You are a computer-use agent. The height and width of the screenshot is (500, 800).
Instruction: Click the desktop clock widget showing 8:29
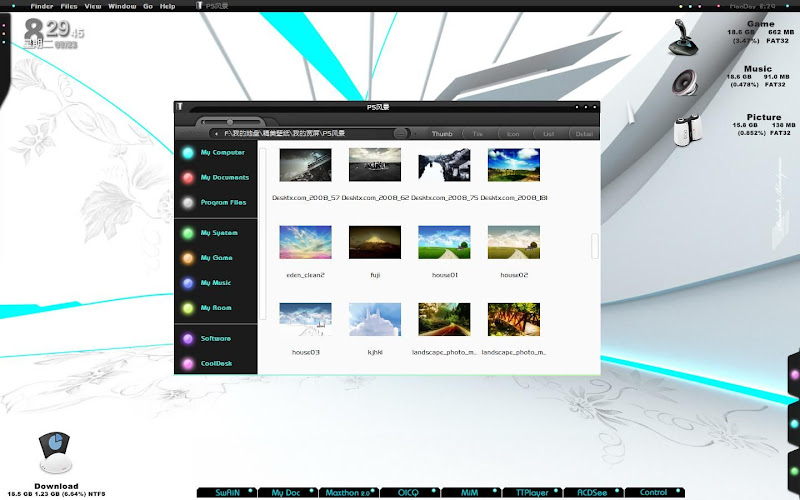point(53,33)
